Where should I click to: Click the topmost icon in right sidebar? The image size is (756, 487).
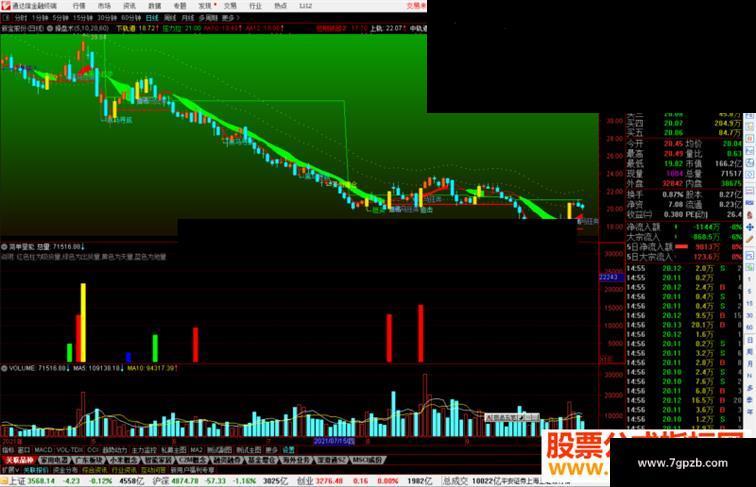click(750, 117)
